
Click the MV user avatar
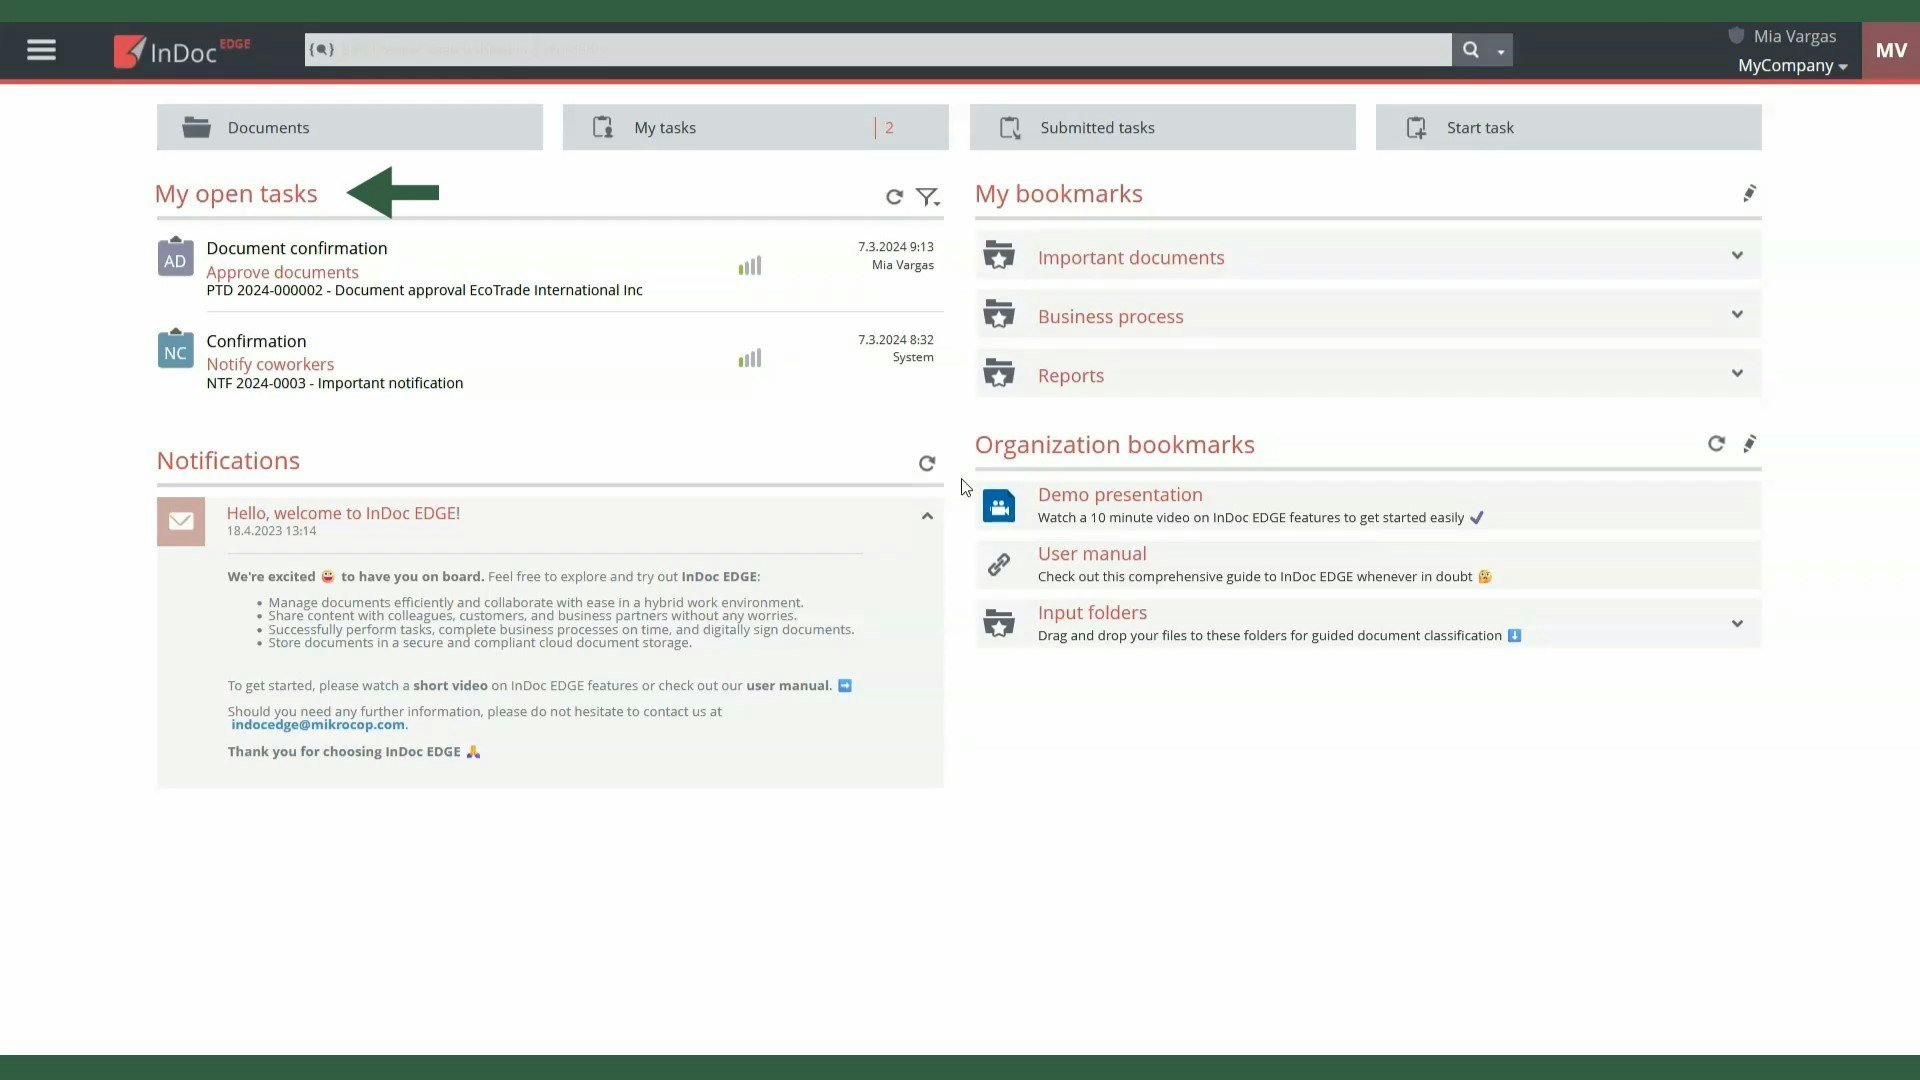pyautogui.click(x=1890, y=50)
